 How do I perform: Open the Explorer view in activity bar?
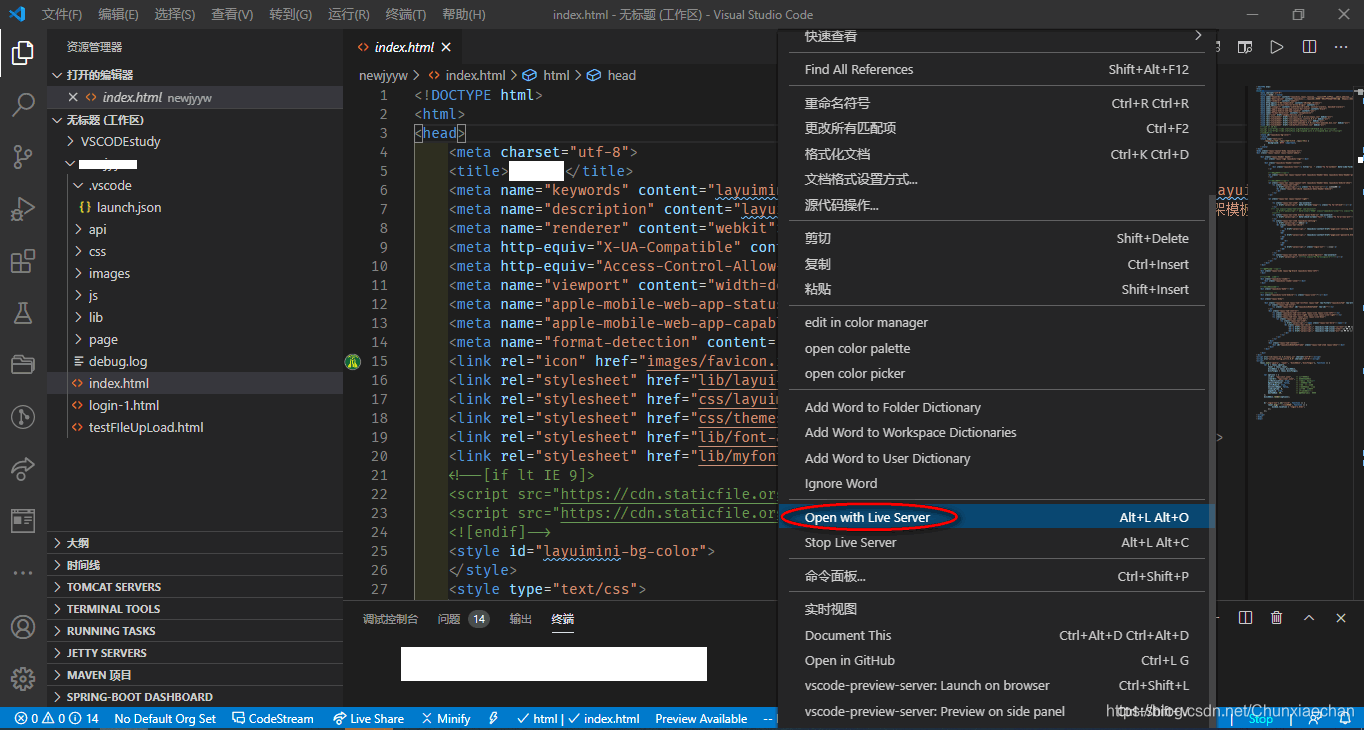point(23,53)
